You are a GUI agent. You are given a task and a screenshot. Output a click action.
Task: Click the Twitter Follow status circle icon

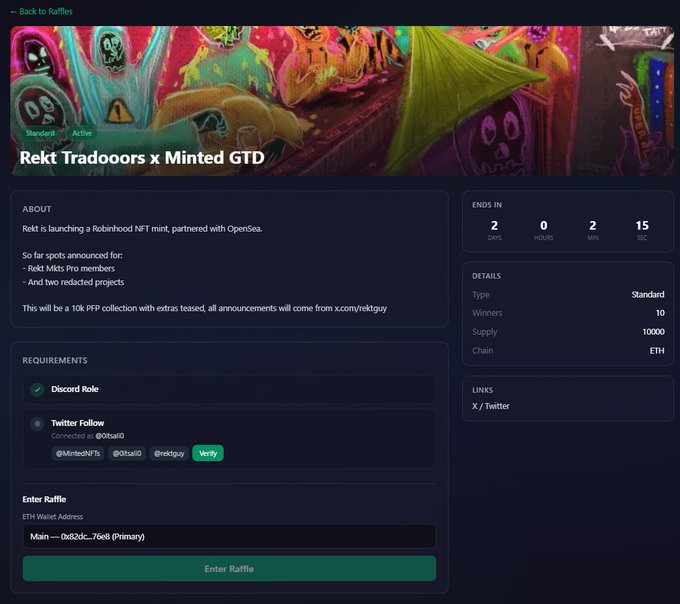(37, 423)
